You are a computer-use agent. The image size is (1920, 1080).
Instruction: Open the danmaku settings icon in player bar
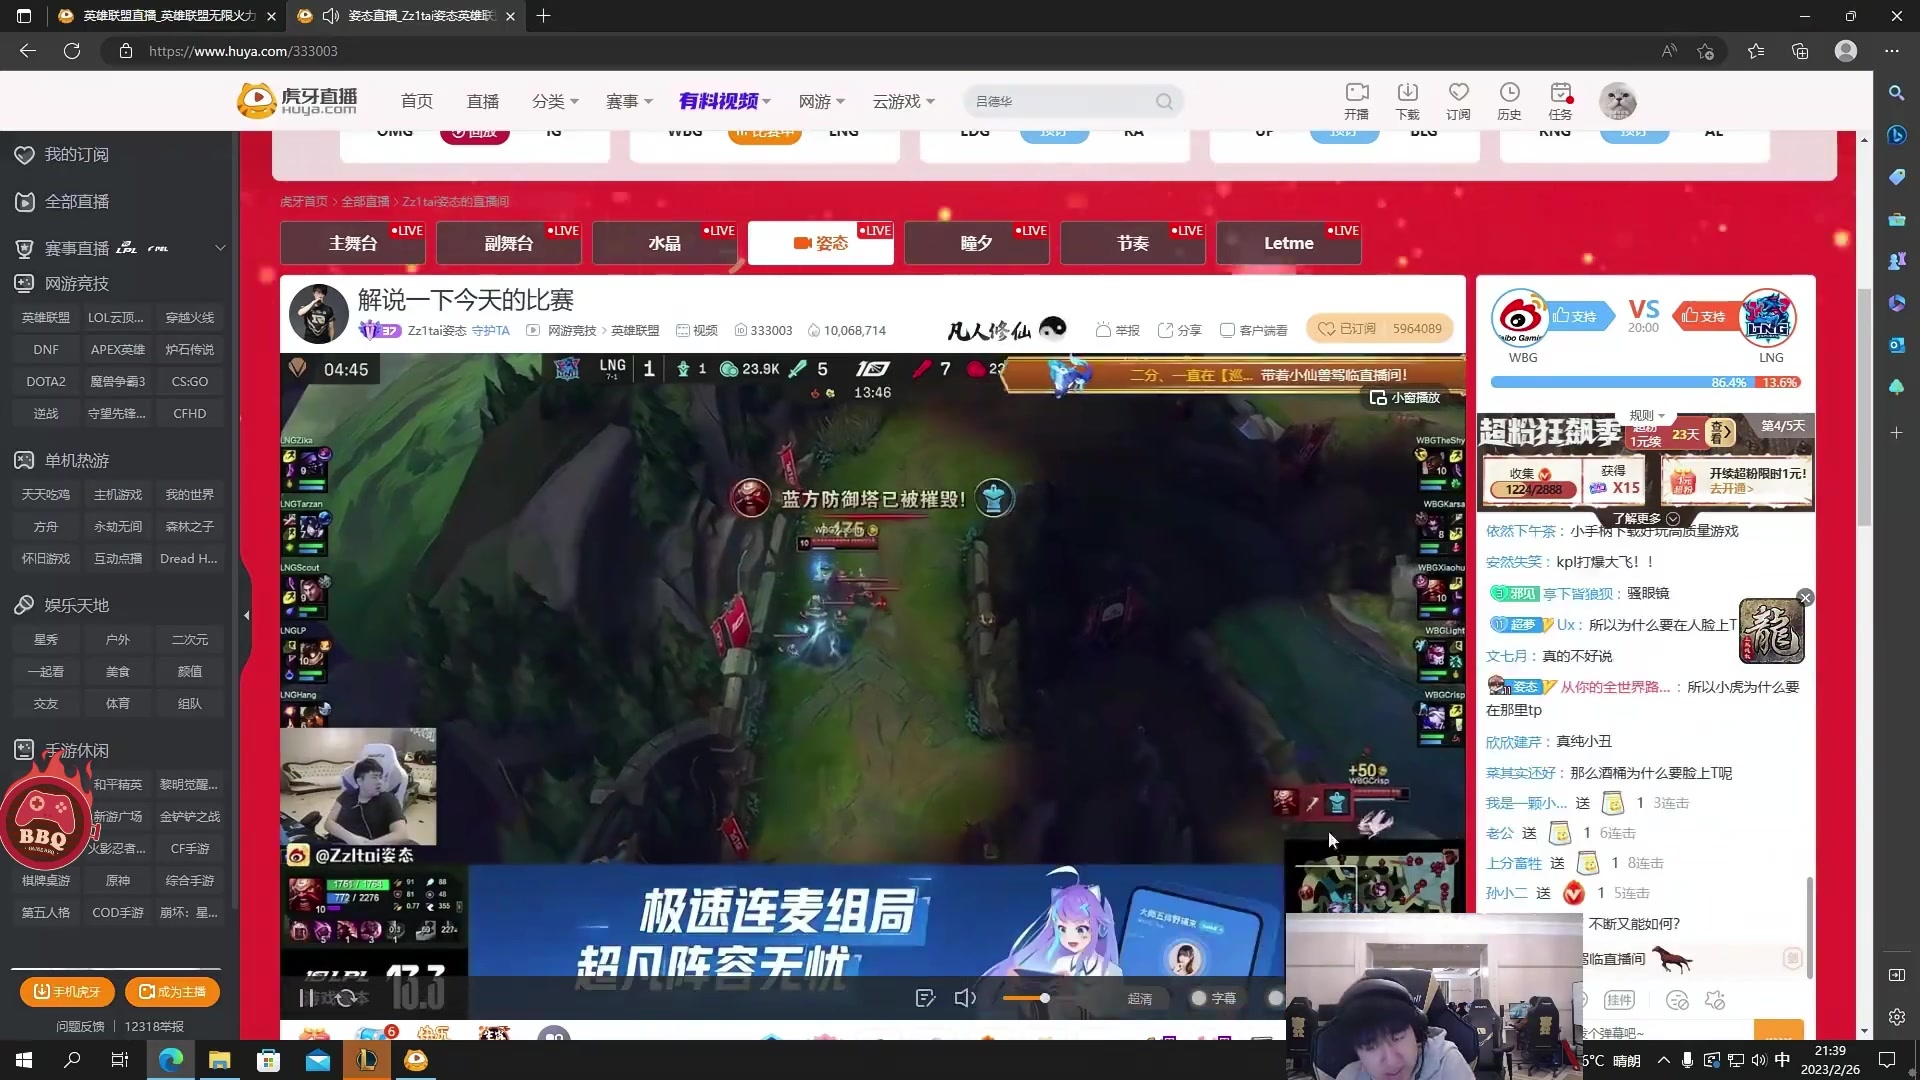click(925, 998)
